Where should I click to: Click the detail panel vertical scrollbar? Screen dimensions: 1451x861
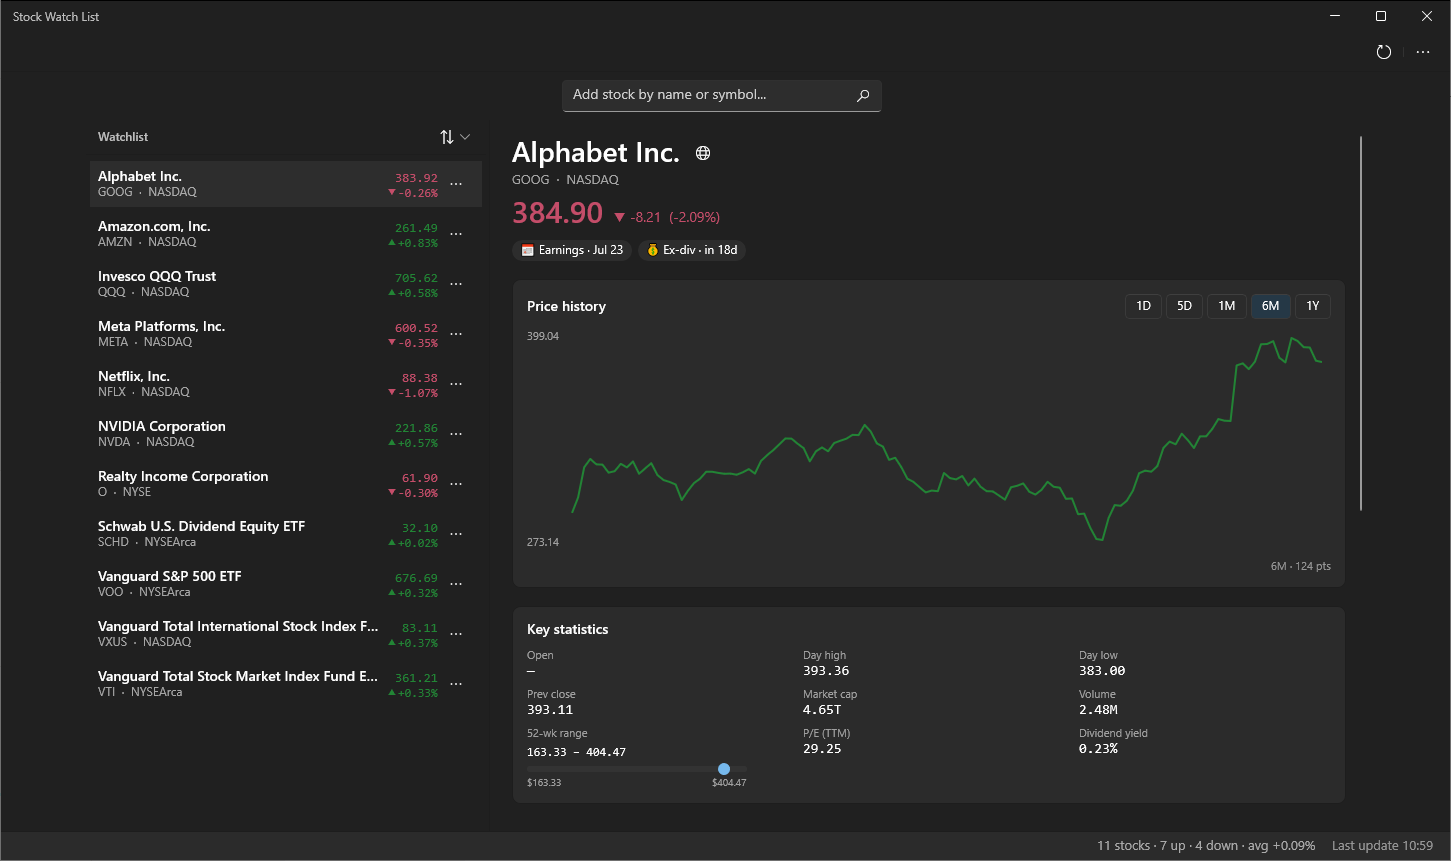1360,323
